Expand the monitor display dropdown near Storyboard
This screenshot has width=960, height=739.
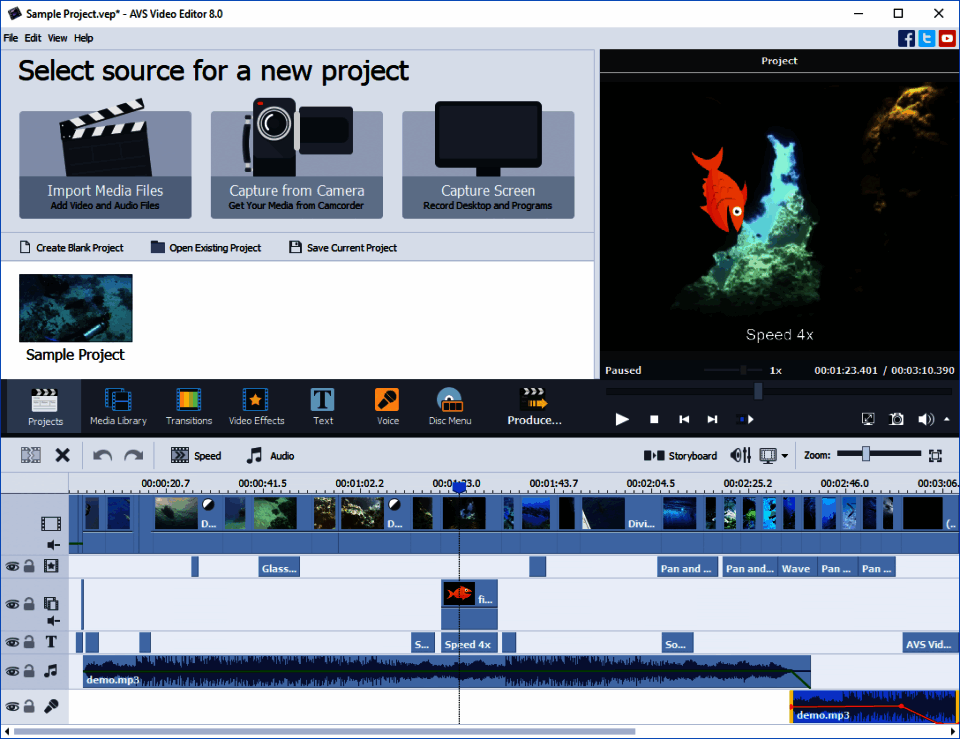click(x=786, y=455)
